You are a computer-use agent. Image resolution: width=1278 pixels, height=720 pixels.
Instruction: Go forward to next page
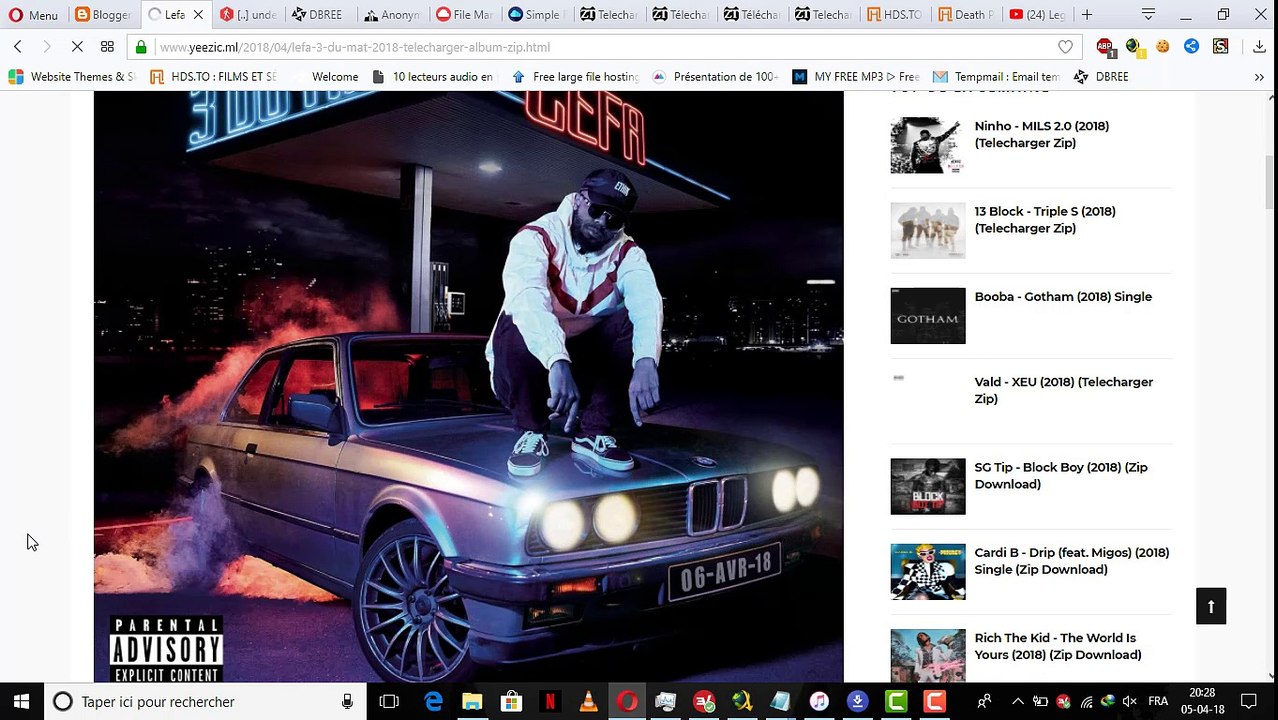click(46, 47)
